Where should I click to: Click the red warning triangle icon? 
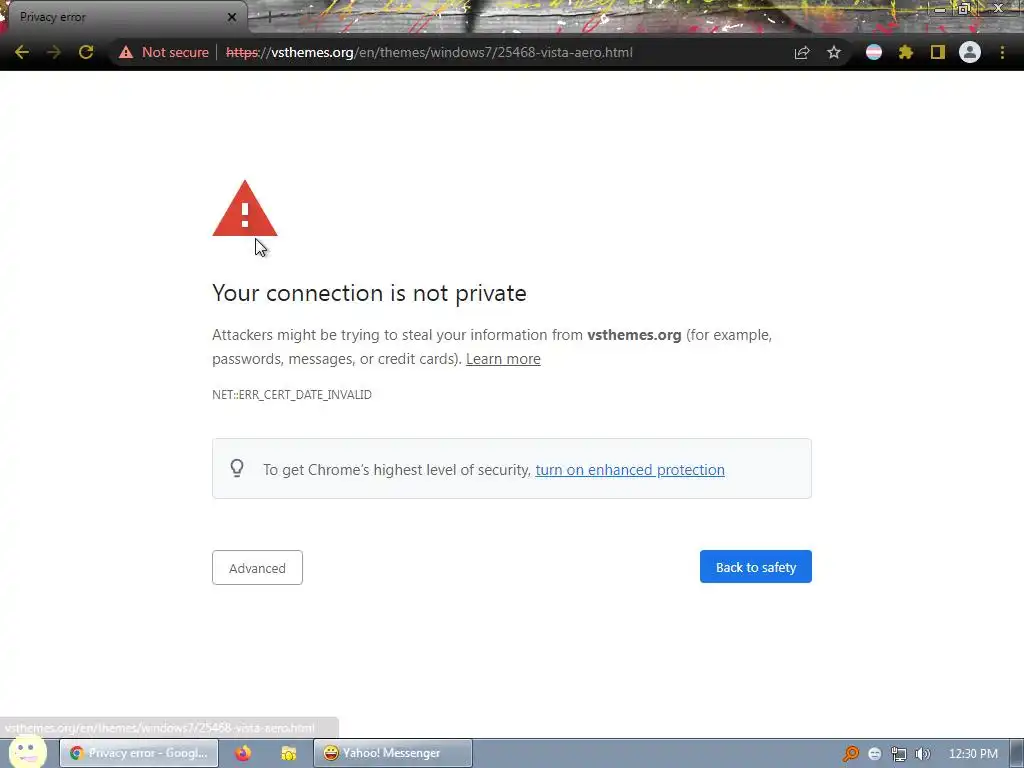(x=245, y=208)
